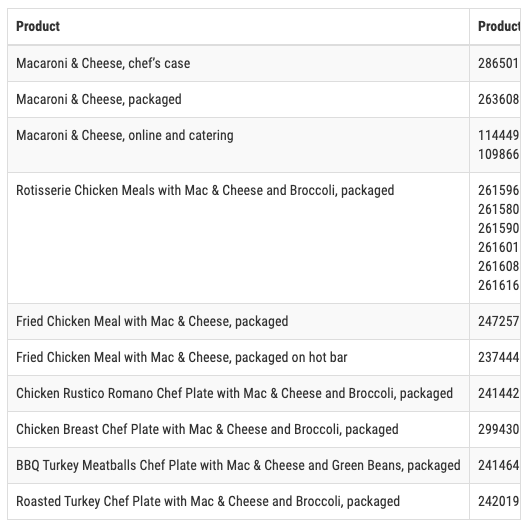This screenshot has height=531, width=526.
Task: Click product code 263608
Action: (498, 100)
